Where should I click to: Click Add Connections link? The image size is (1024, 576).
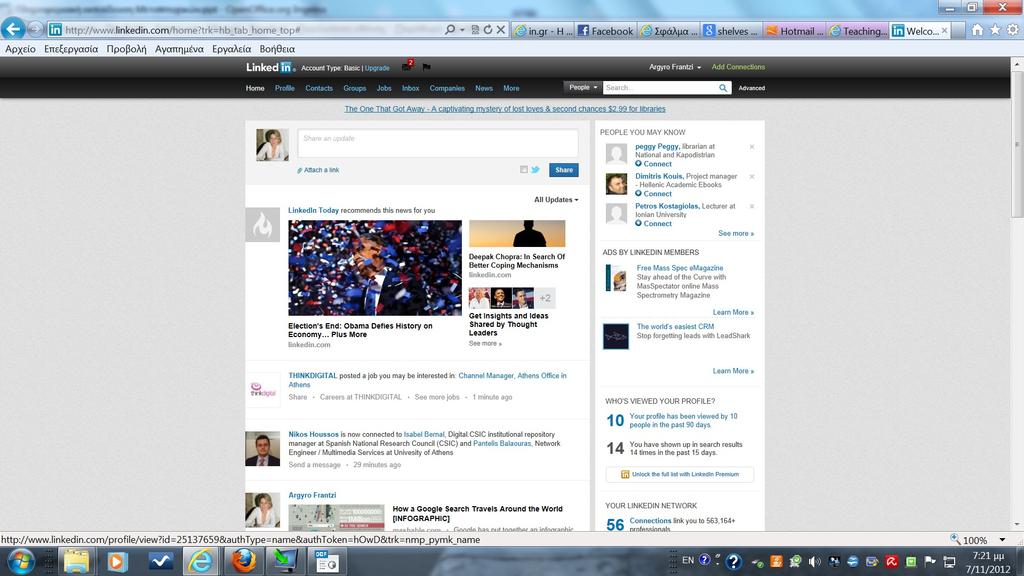(x=738, y=67)
